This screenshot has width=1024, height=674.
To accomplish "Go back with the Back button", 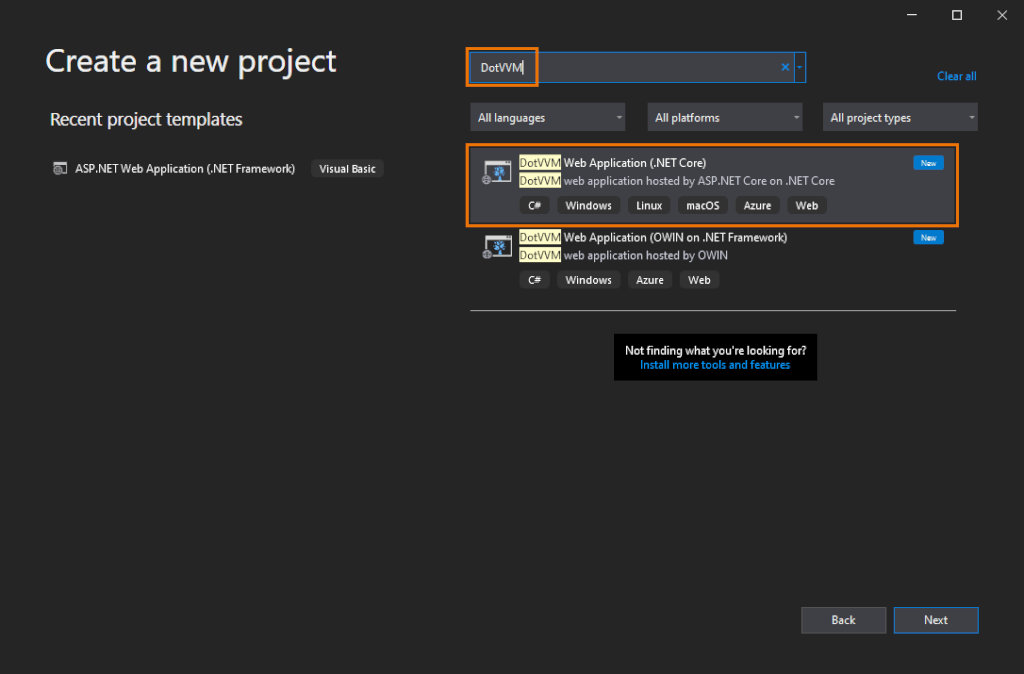I will [843, 620].
